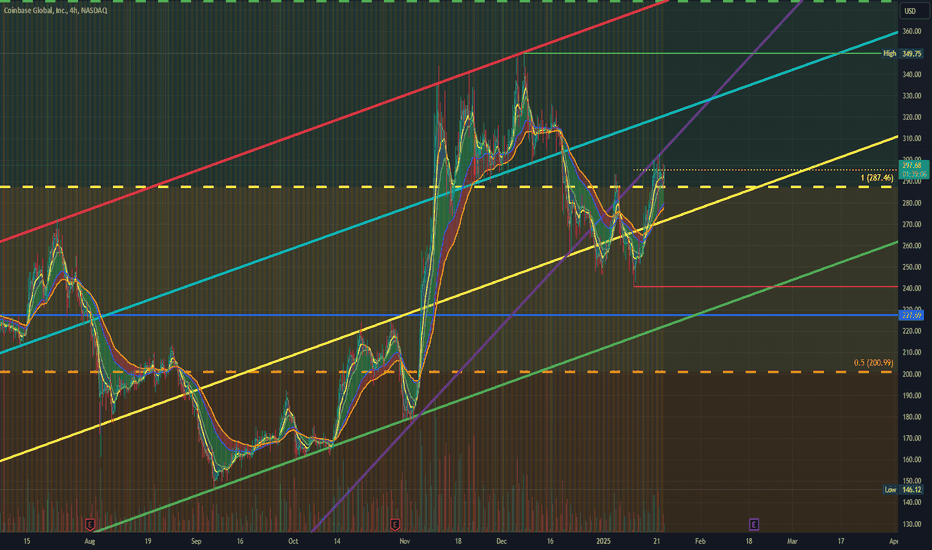Click the 260.00 price axis label

(912, 246)
